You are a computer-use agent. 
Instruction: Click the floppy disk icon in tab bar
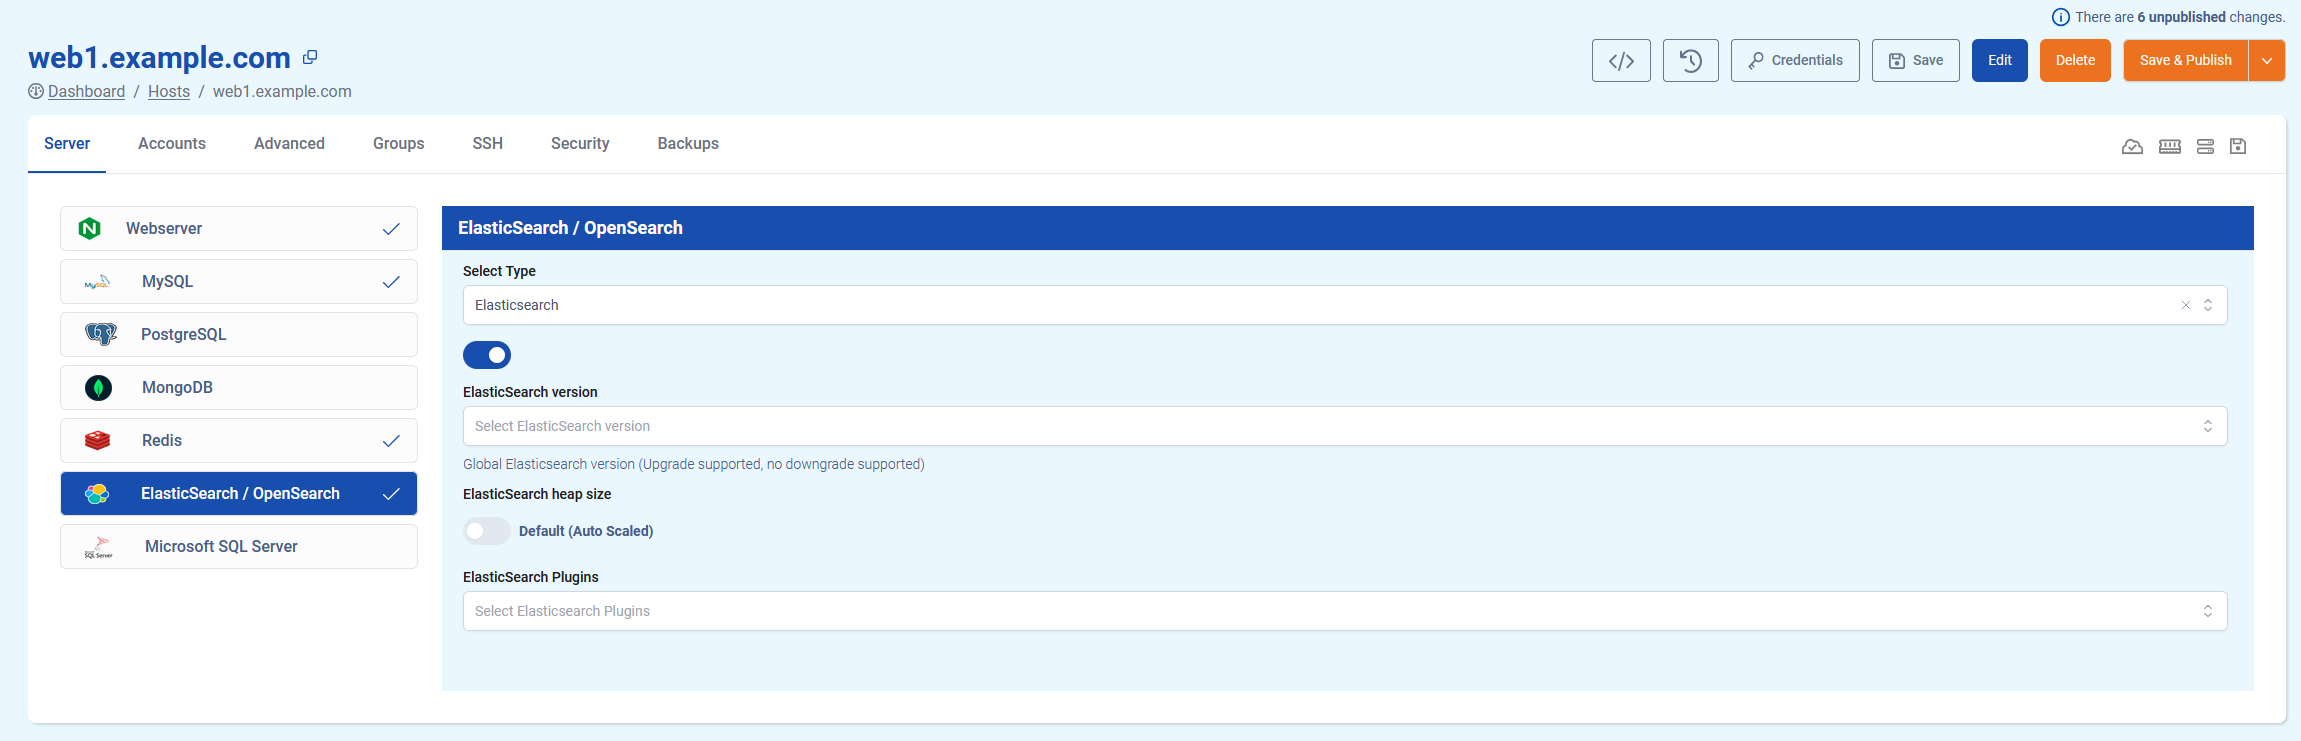[2238, 147]
